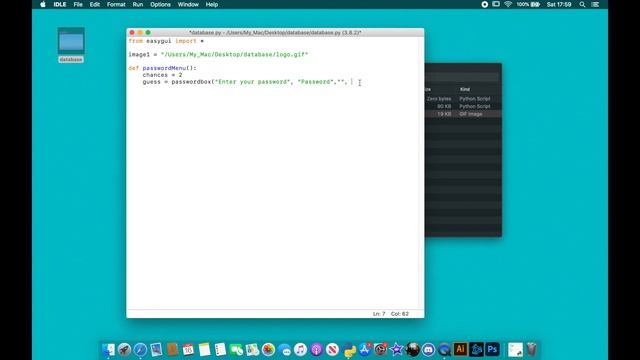This screenshot has height=360, width=640.
Task: Click the Sat 17:59 clock
Action: pyautogui.click(x=559, y=4)
